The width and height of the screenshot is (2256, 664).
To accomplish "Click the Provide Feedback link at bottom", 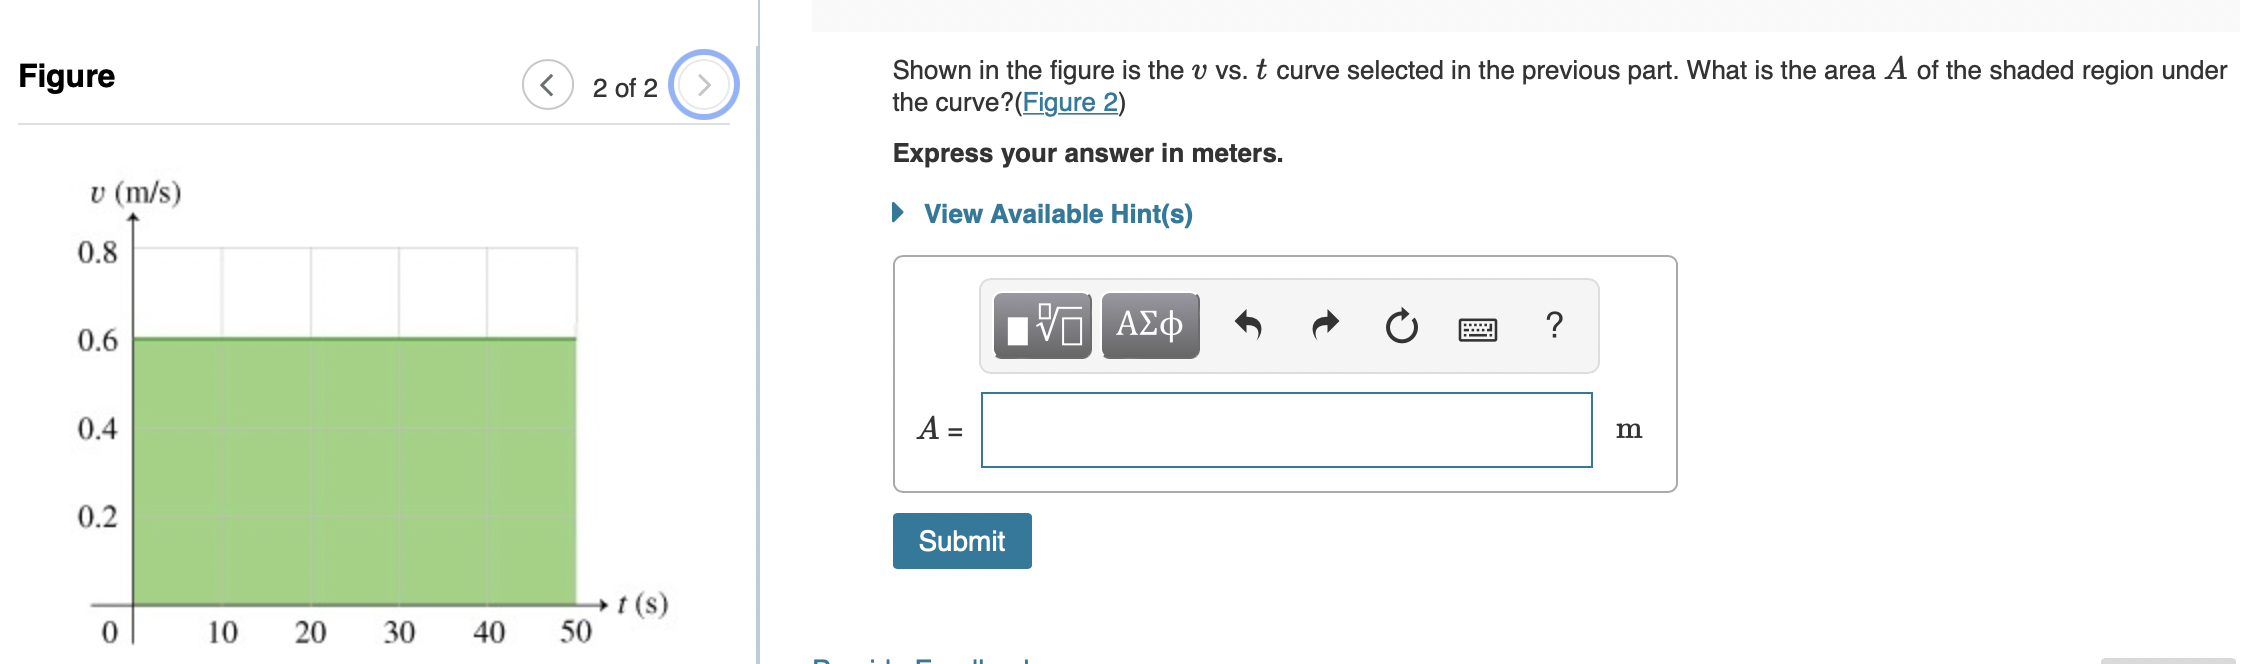I will [x=922, y=660].
